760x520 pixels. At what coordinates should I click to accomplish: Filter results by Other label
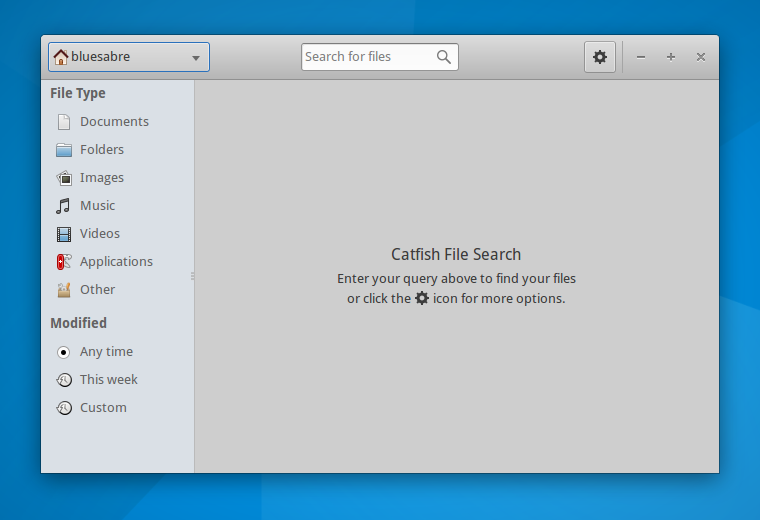pos(97,290)
